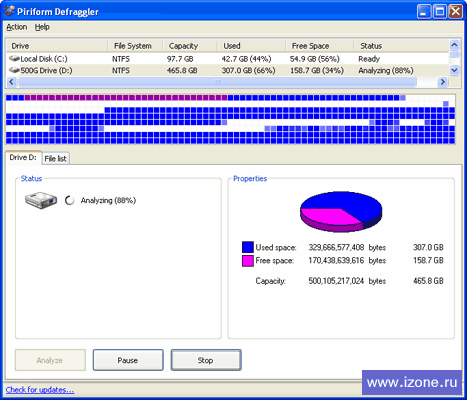Minimize the Defraggler window
Screen dimensions: 467x400
point(424,12)
